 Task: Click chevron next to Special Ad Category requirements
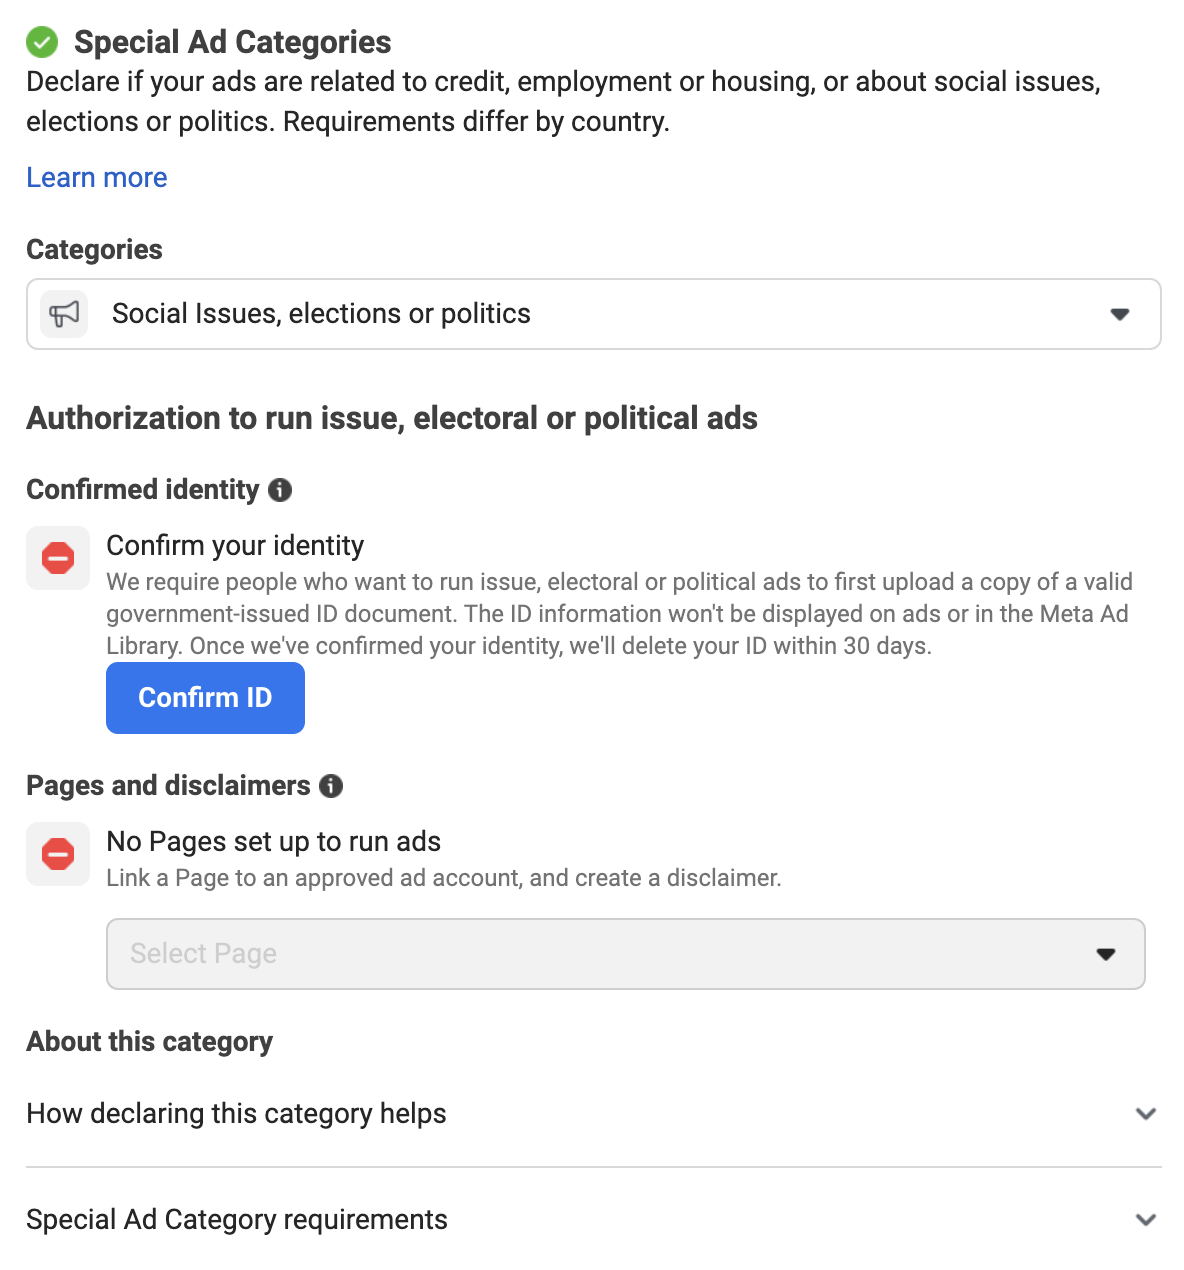click(1146, 1220)
